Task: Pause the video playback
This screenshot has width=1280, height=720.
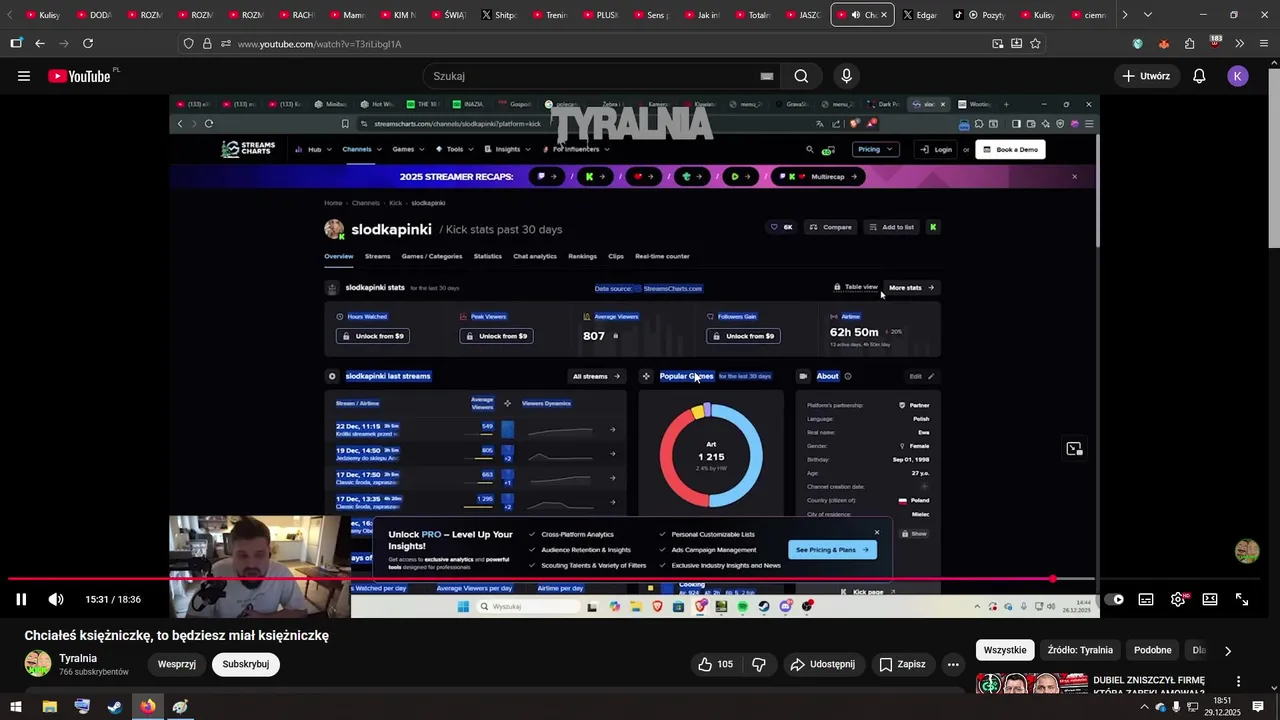Action: [x=21, y=599]
